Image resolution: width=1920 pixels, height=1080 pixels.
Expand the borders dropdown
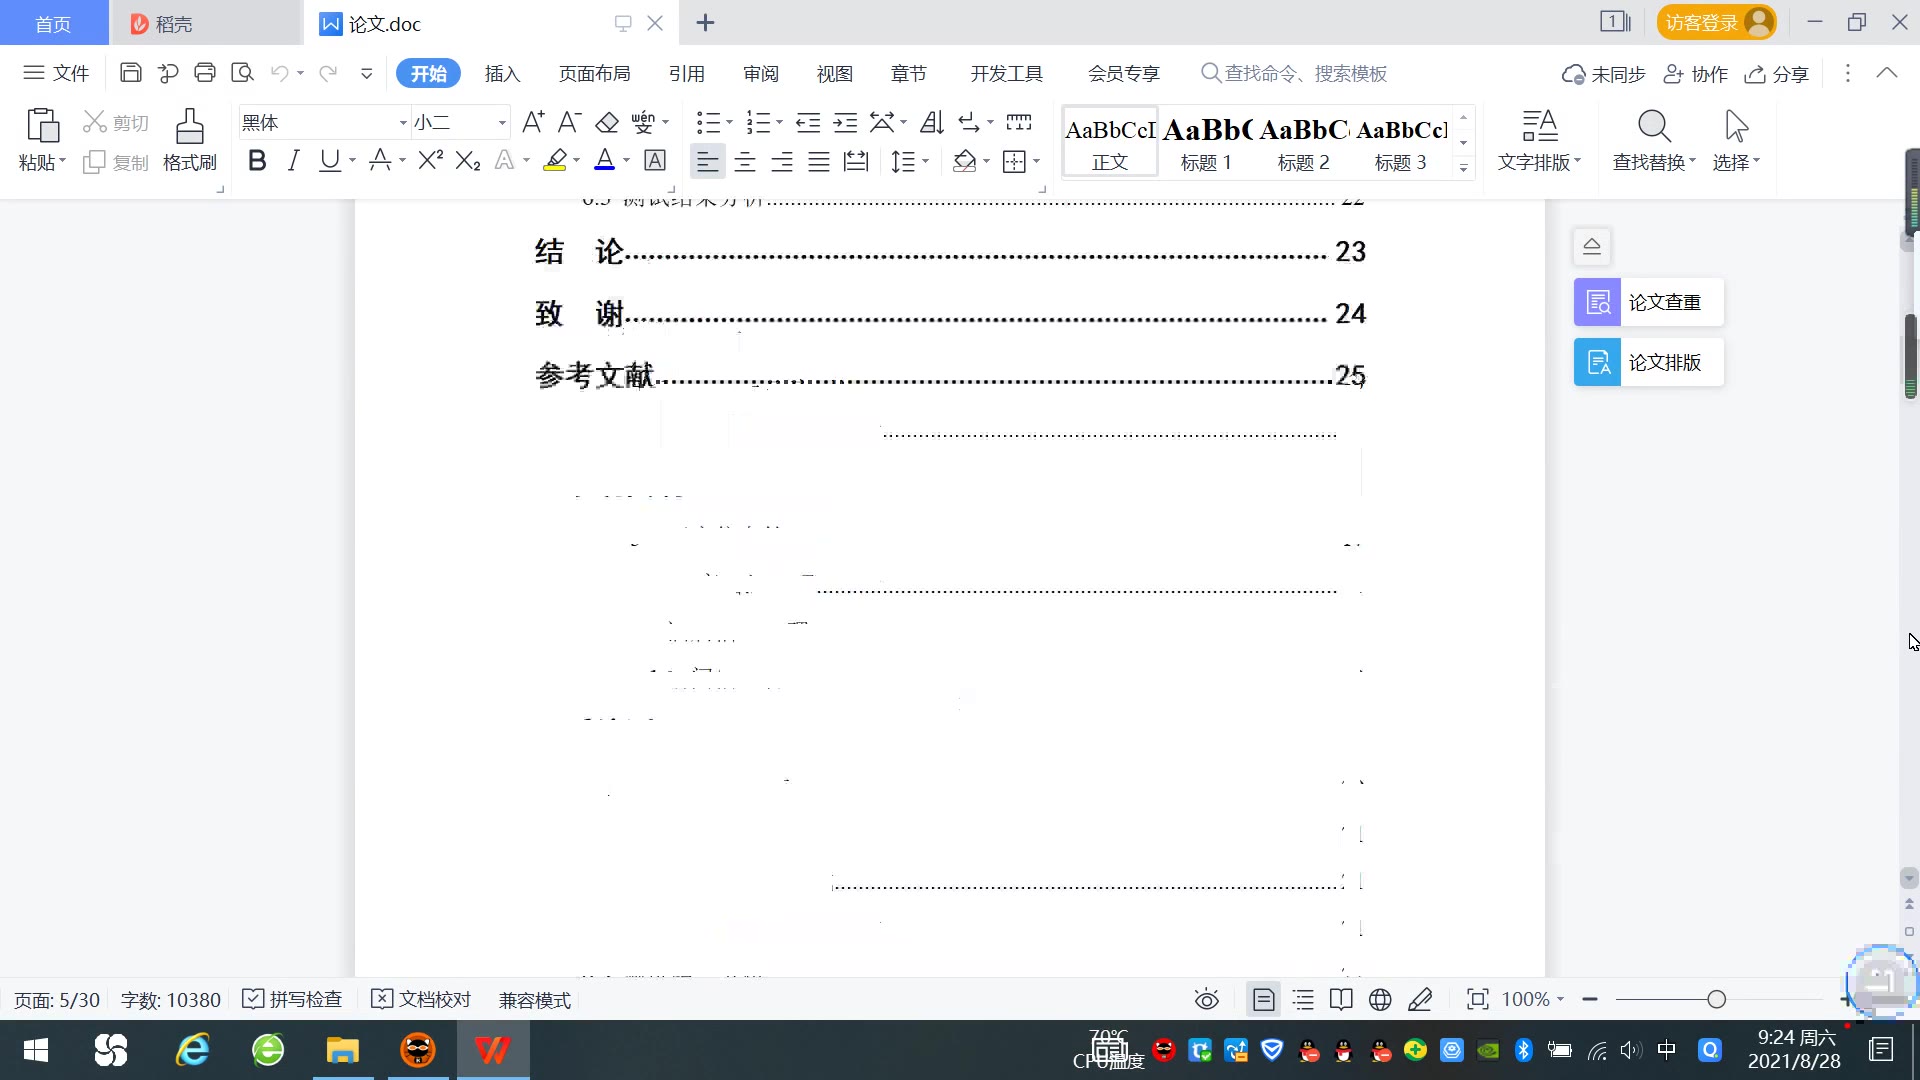[x=1037, y=161]
